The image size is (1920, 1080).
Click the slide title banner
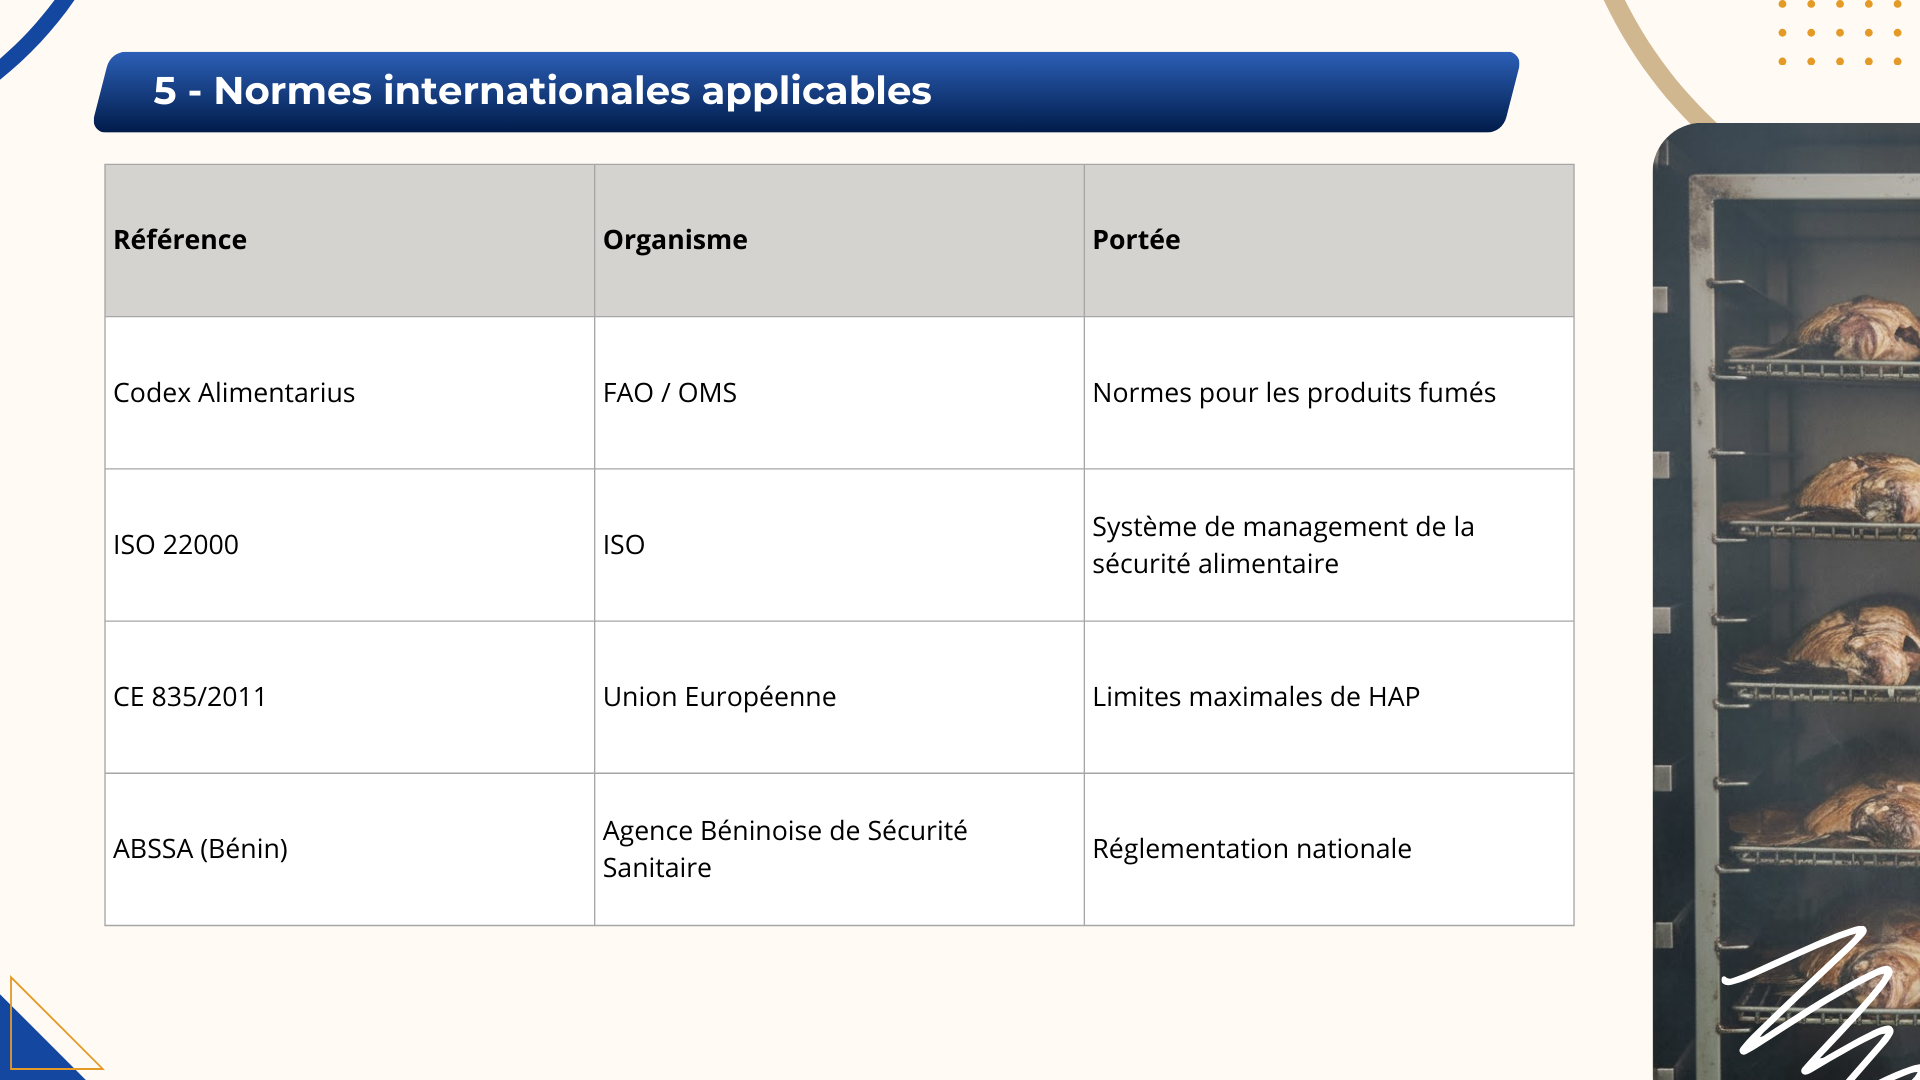pos(806,92)
